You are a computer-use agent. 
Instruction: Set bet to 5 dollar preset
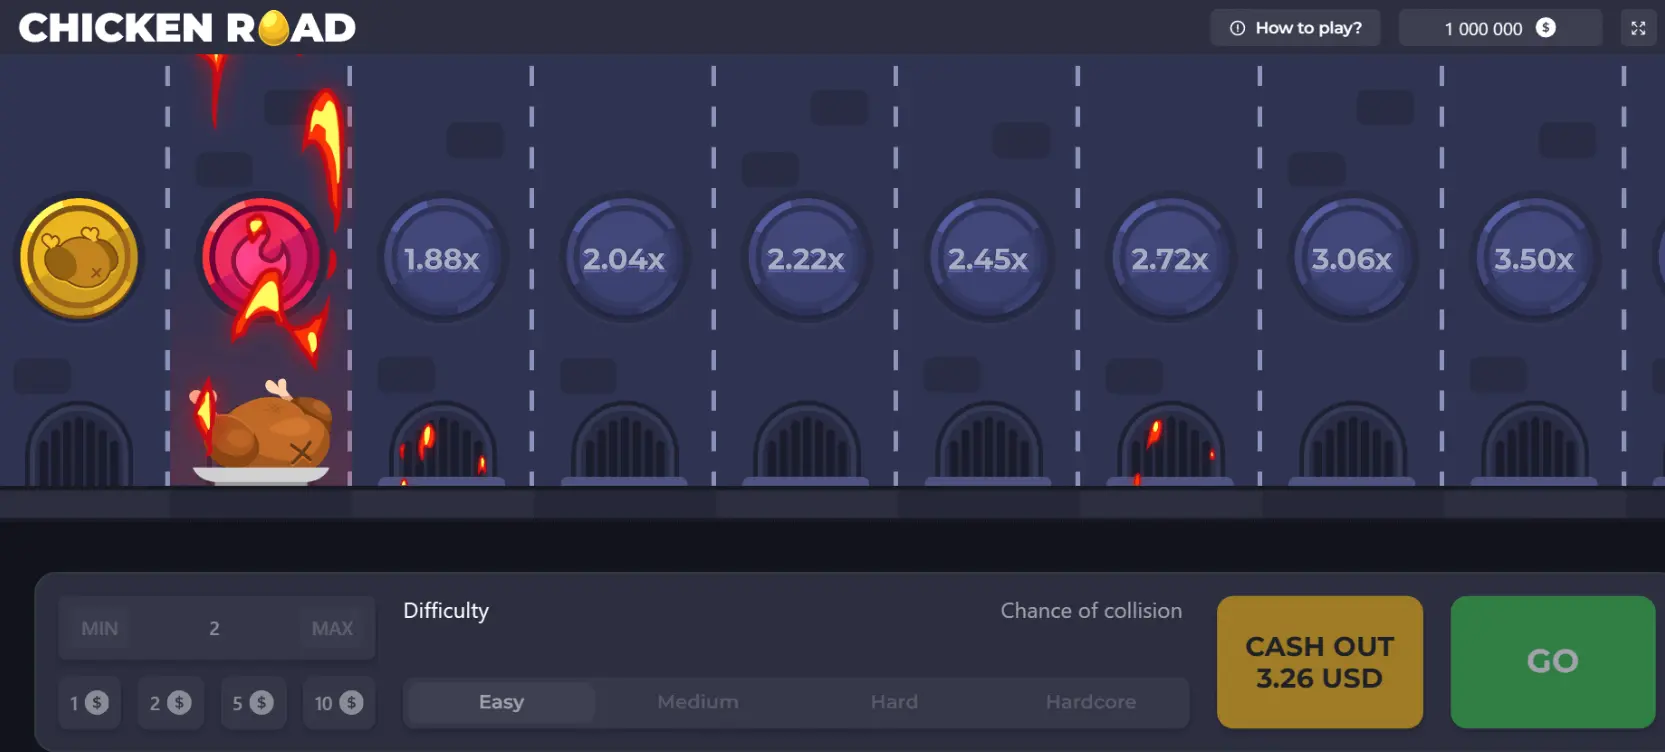pyautogui.click(x=252, y=703)
